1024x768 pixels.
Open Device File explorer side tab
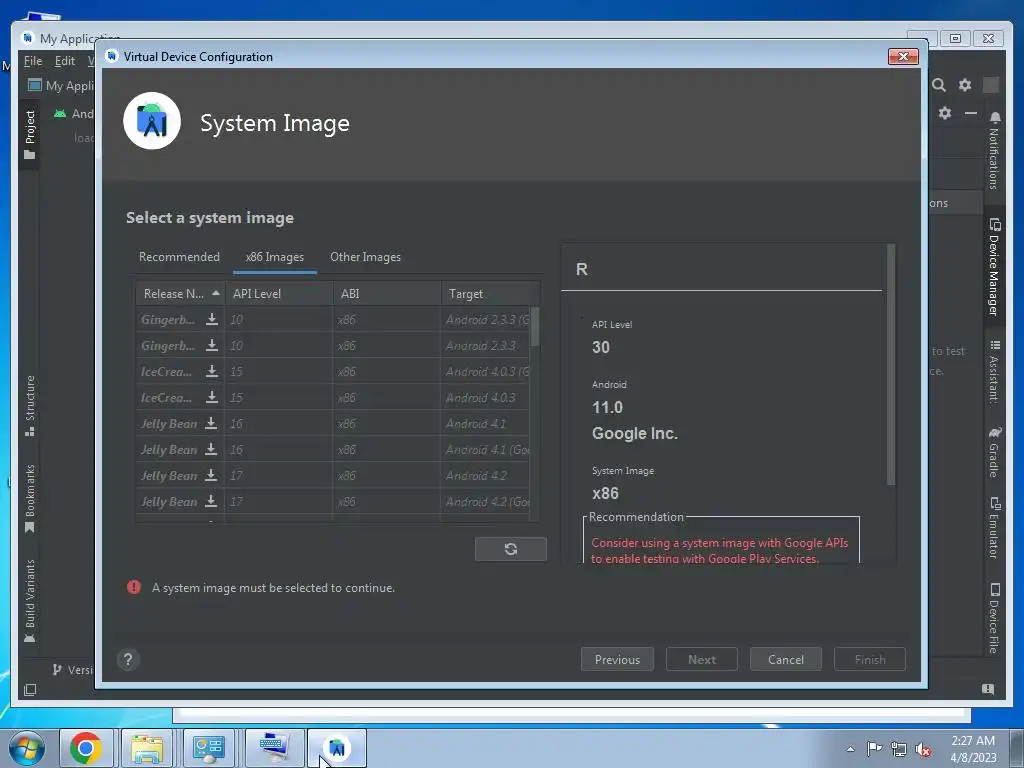pyautogui.click(x=994, y=618)
